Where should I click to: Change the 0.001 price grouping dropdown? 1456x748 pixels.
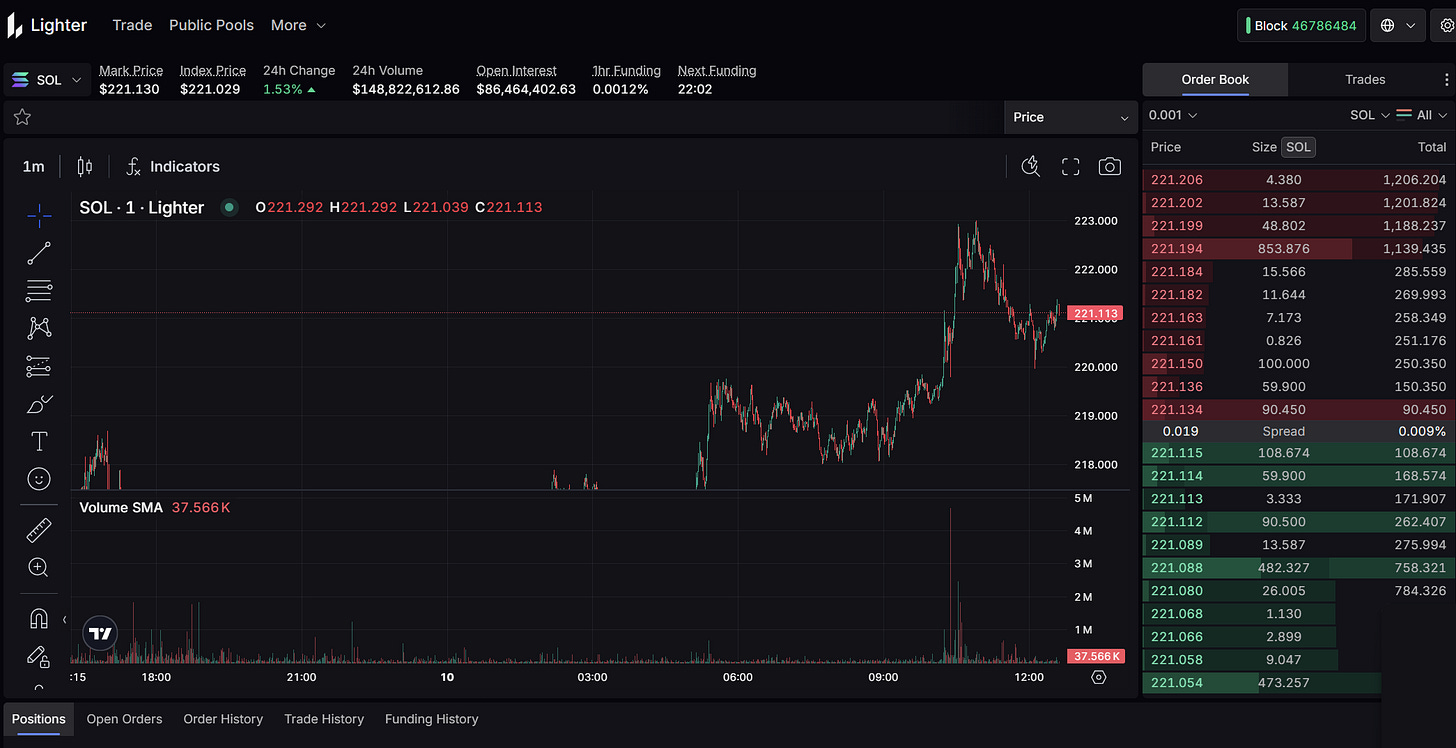pos(1173,115)
